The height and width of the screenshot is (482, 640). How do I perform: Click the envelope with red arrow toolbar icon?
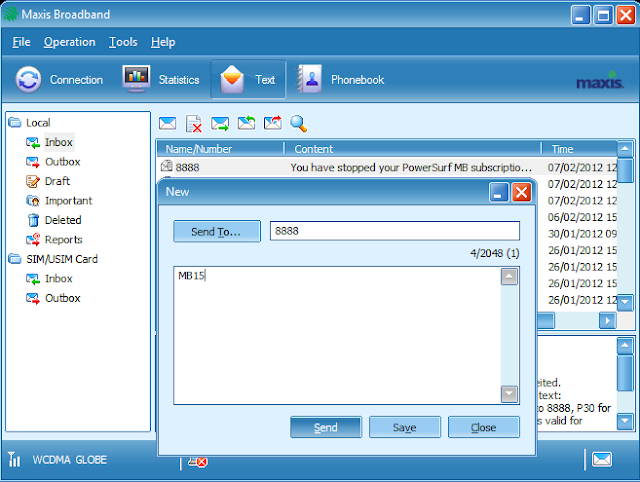273,123
